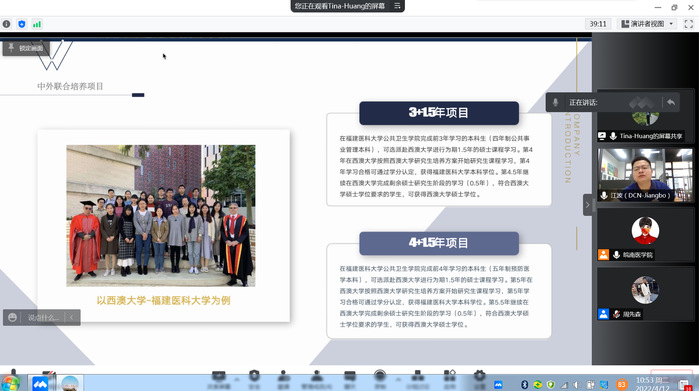699x391 pixels.
Task: Open the presenter view dropdown
Action: (647, 24)
